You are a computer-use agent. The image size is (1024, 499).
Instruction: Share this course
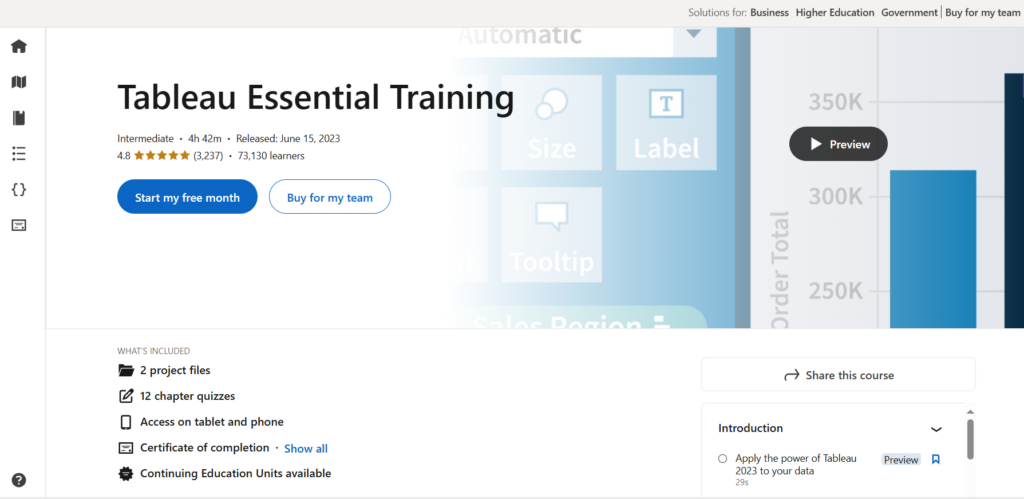click(x=838, y=375)
